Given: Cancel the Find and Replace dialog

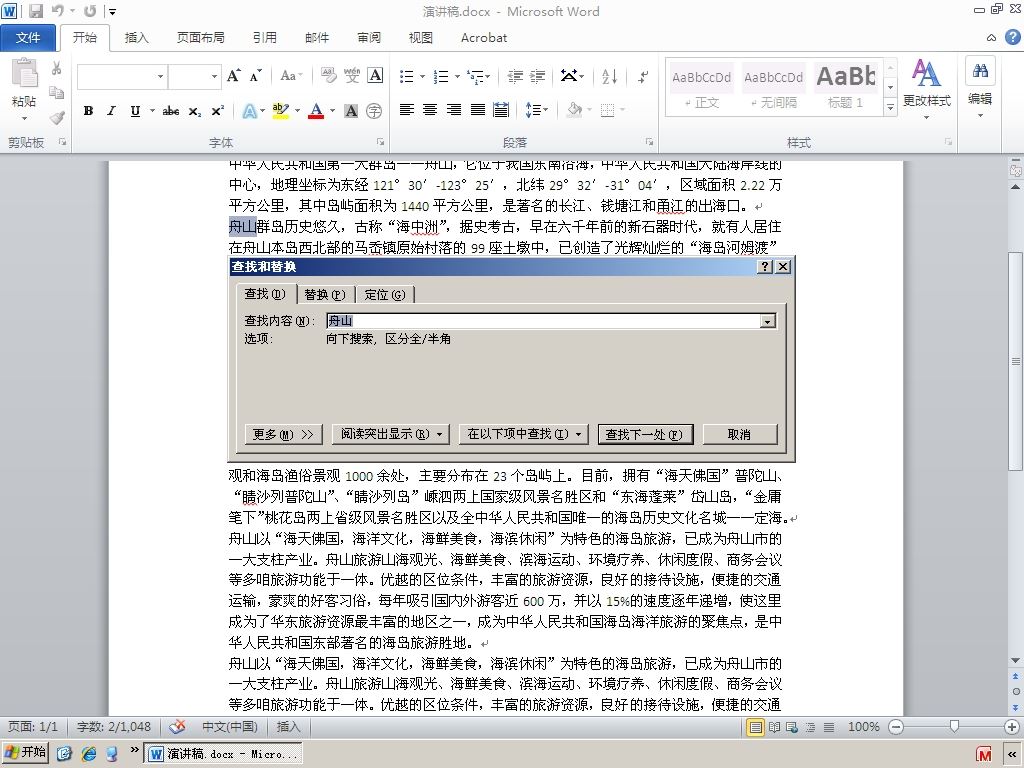Looking at the screenshot, I should point(739,434).
